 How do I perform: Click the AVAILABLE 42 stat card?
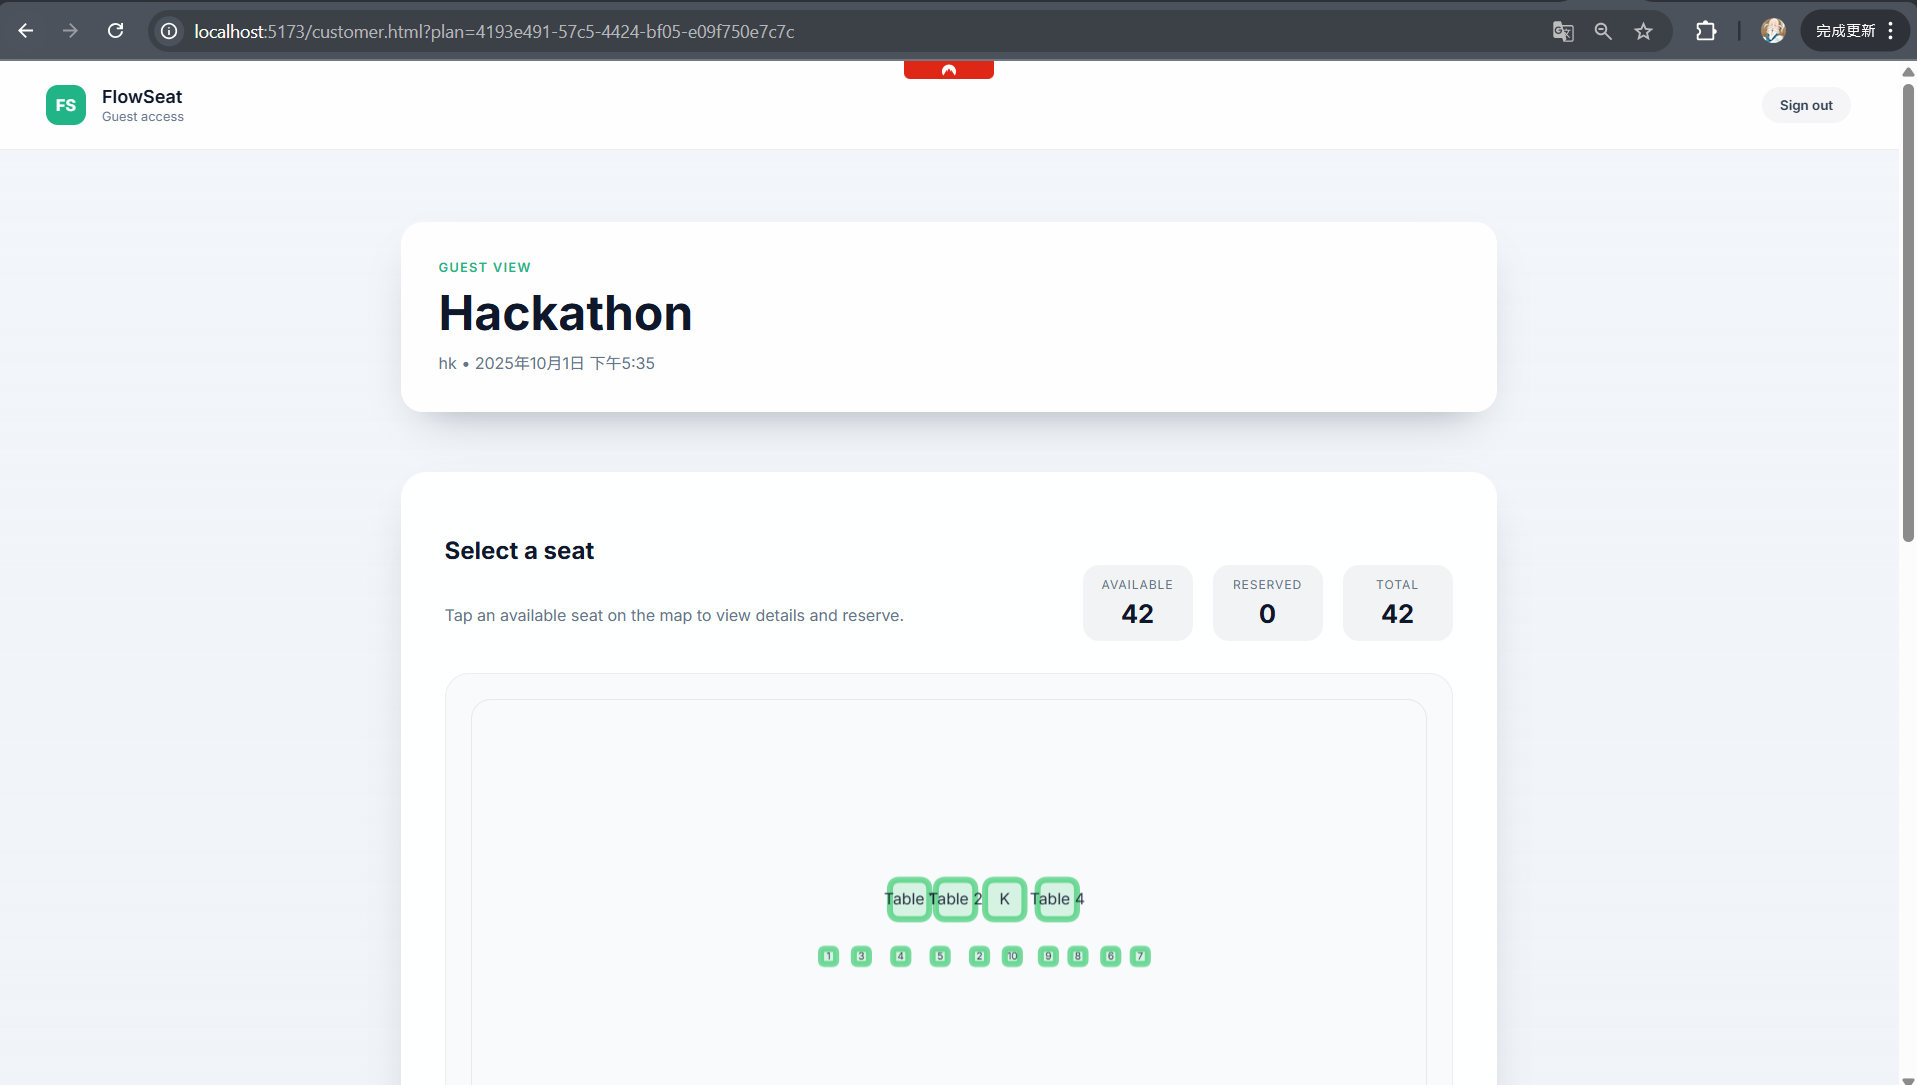tap(1137, 603)
